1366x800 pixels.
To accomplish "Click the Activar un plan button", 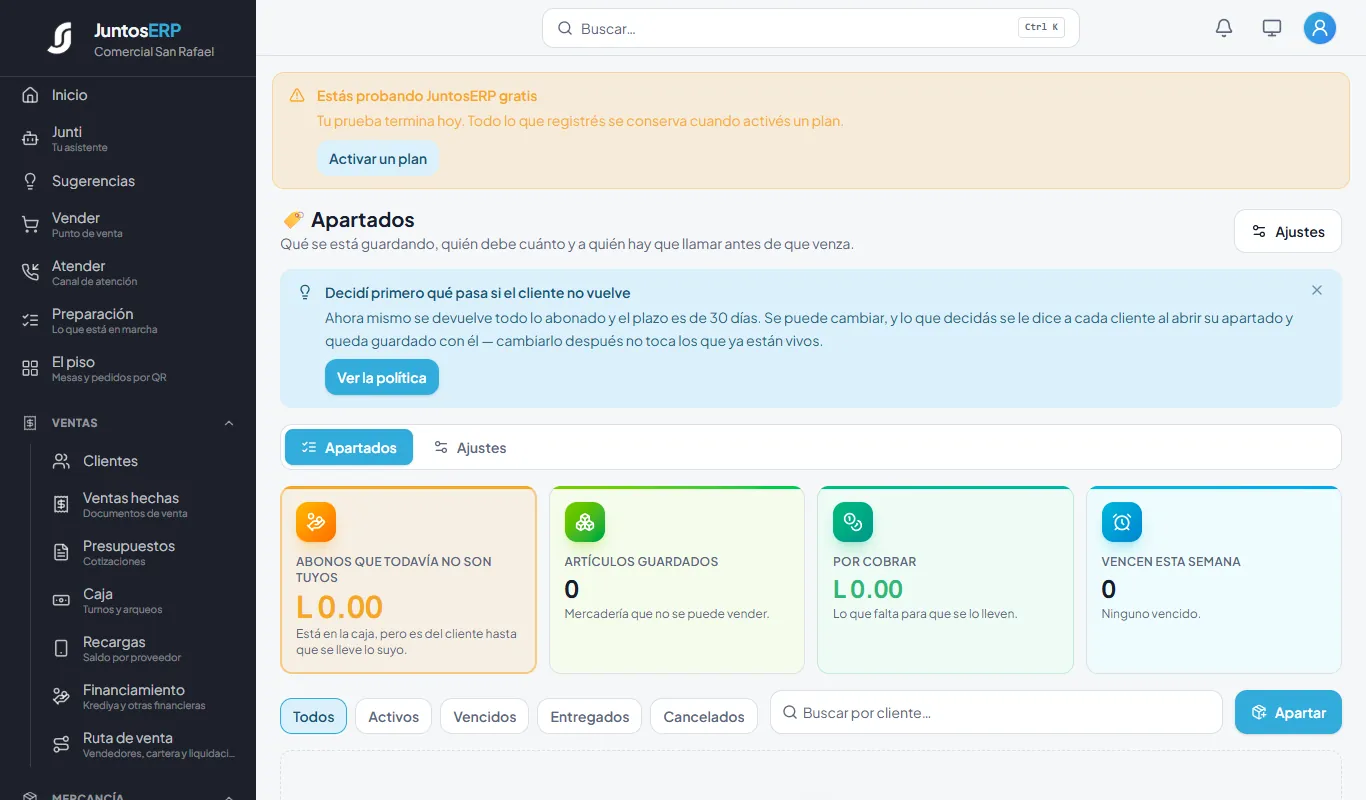I will pyautogui.click(x=378, y=159).
